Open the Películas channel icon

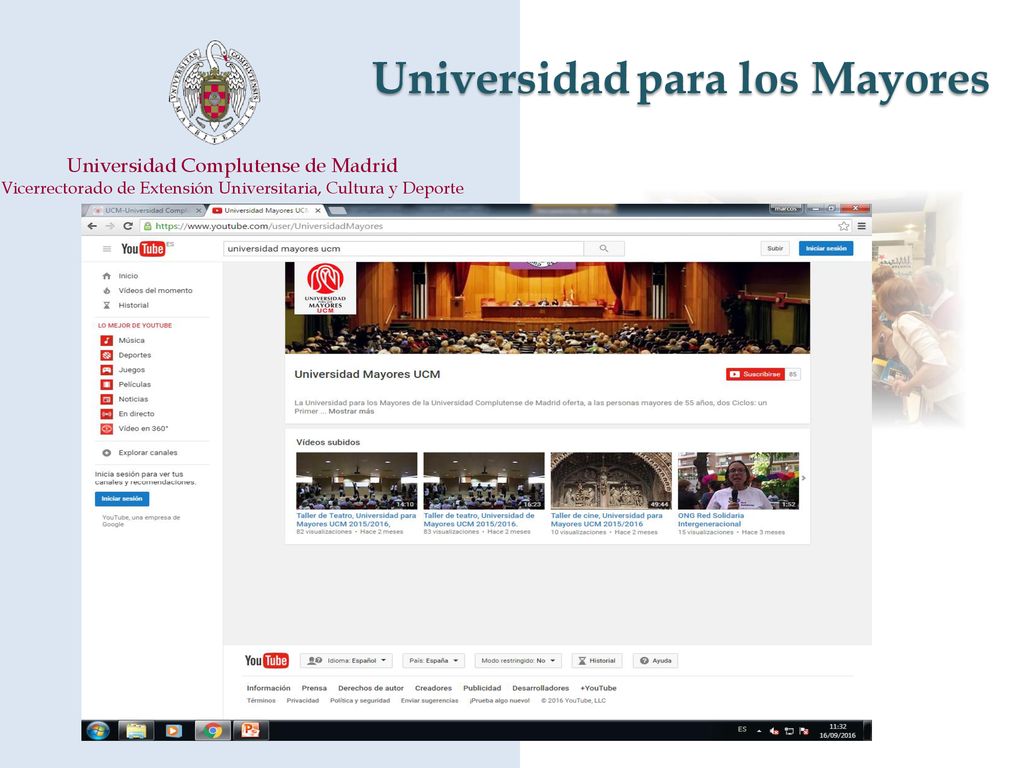point(106,385)
